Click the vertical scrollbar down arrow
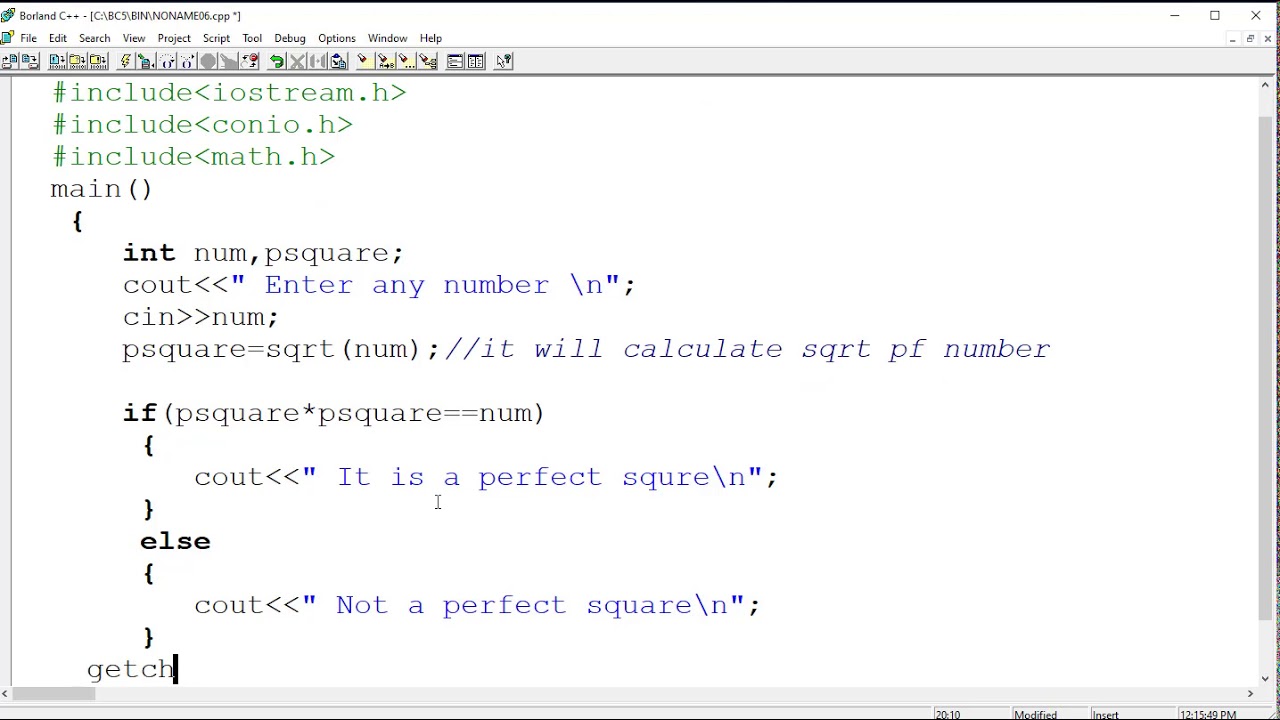This screenshot has width=1280, height=720. click(x=1266, y=678)
